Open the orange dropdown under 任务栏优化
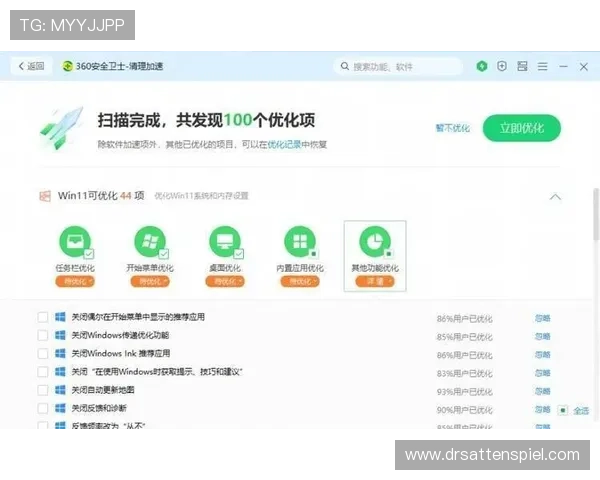 (75, 282)
